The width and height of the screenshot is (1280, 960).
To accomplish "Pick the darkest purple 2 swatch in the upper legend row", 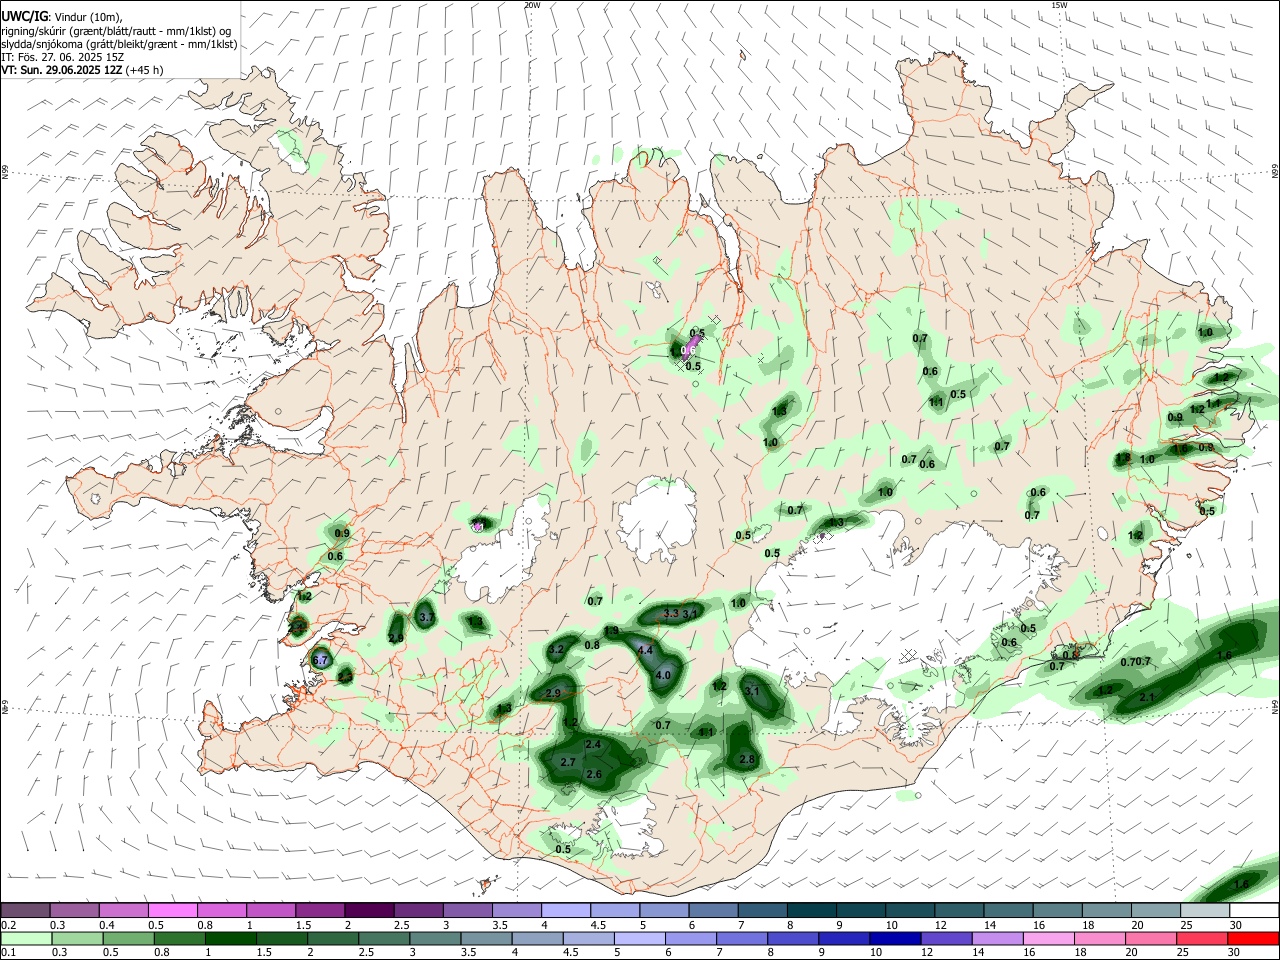I will coord(369,910).
